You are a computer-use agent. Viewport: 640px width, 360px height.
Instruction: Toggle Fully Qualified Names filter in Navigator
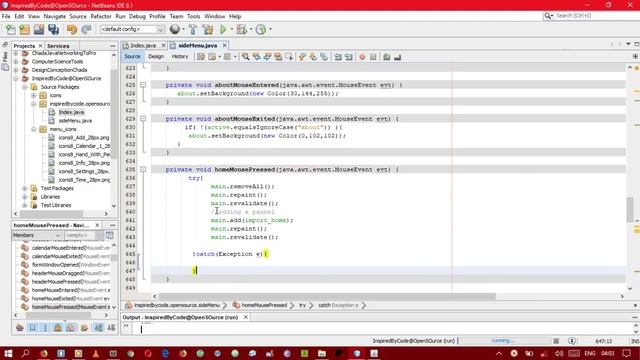pos(84,327)
